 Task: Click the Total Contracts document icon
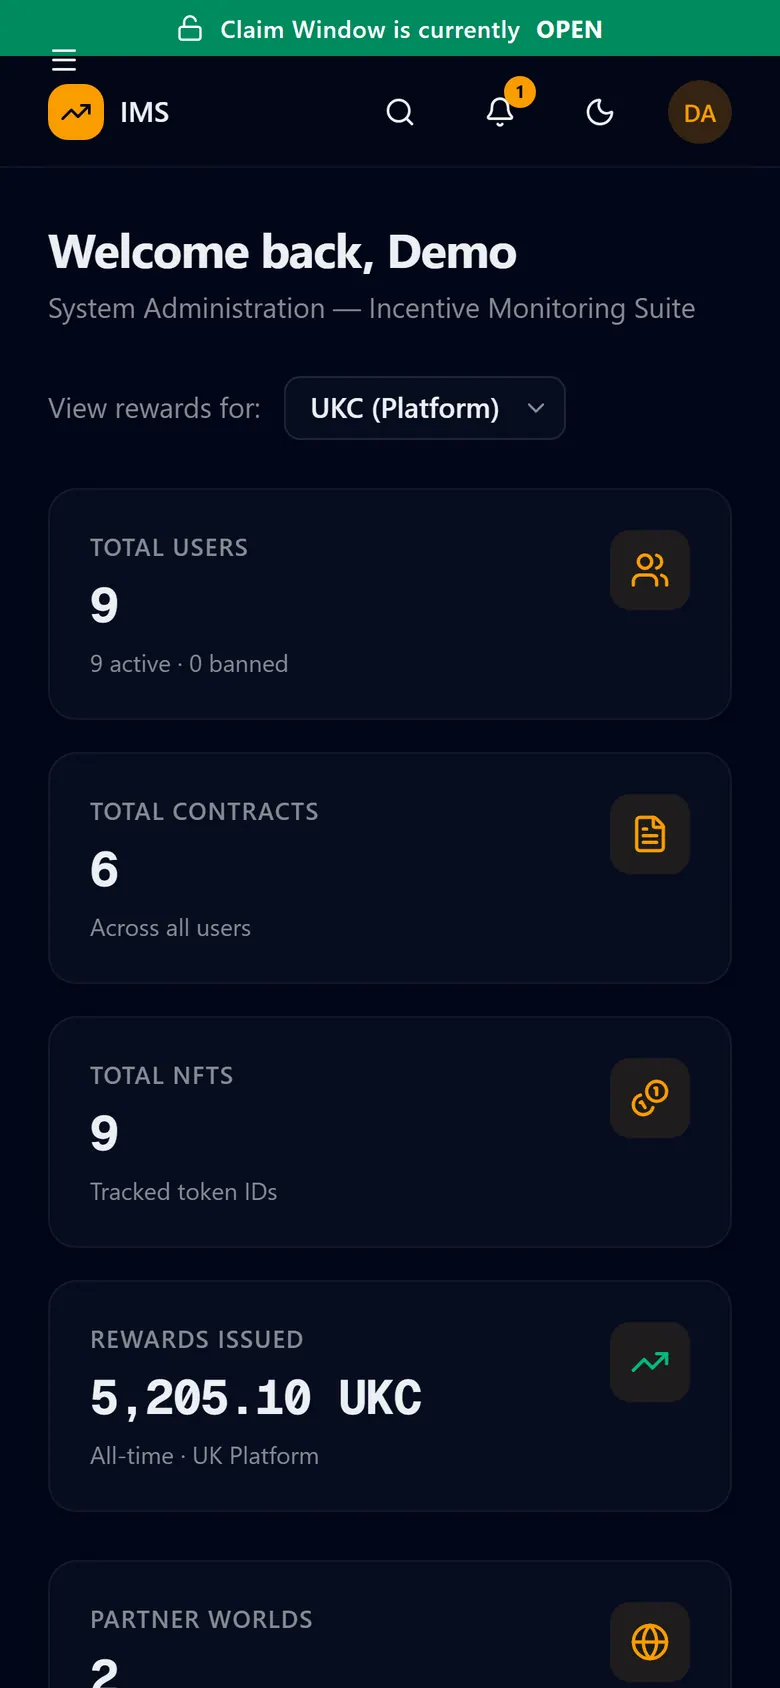tap(650, 834)
